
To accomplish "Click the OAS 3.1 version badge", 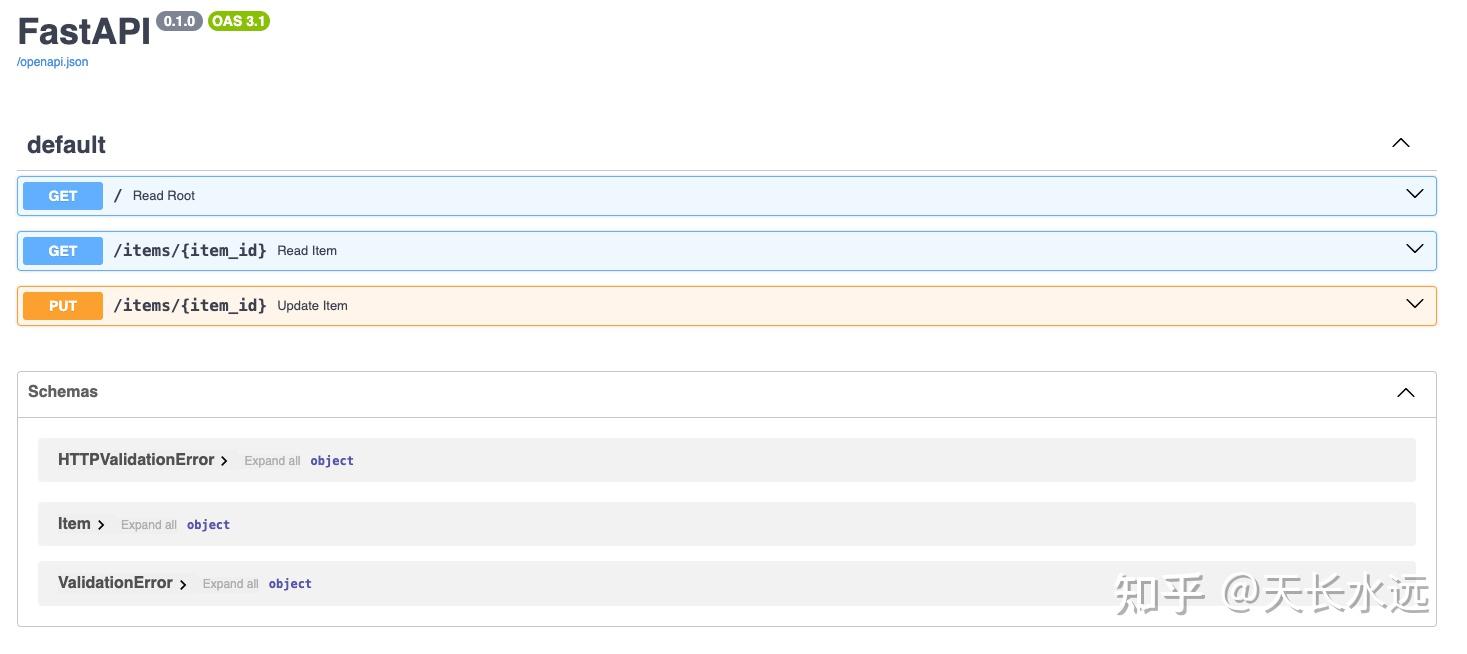I will click(239, 21).
